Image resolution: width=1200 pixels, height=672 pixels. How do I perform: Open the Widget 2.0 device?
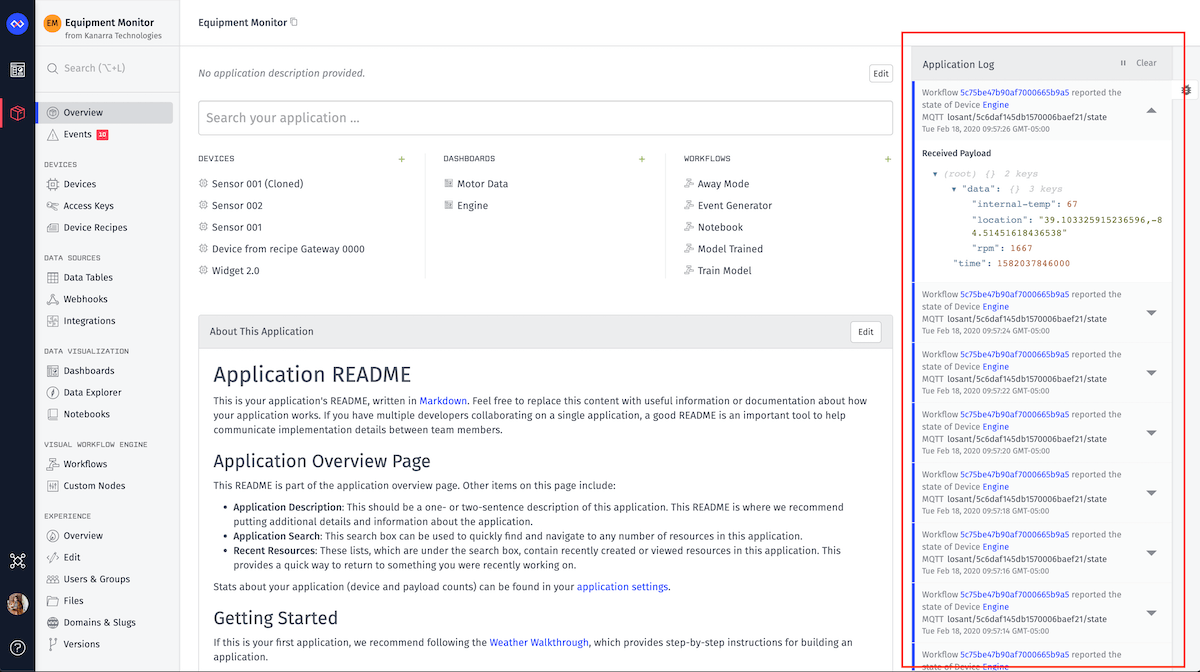pos(236,271)
